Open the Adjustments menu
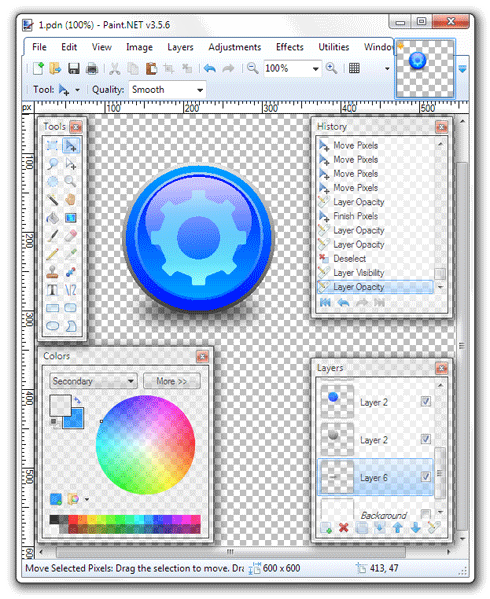This screenshot has width=490, height=599. click(234, 47)
